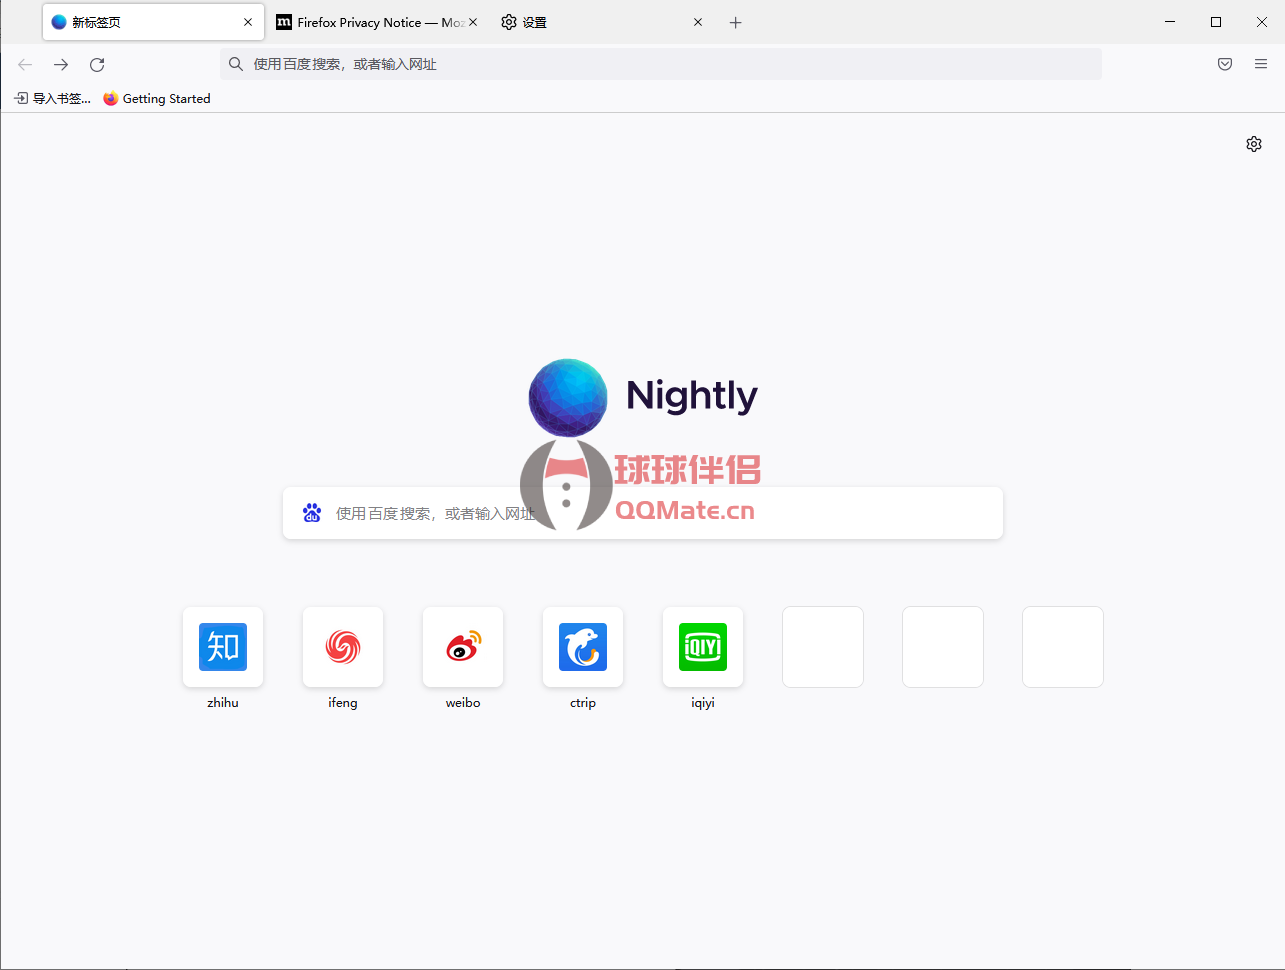Save page to Pocket

1224,64
